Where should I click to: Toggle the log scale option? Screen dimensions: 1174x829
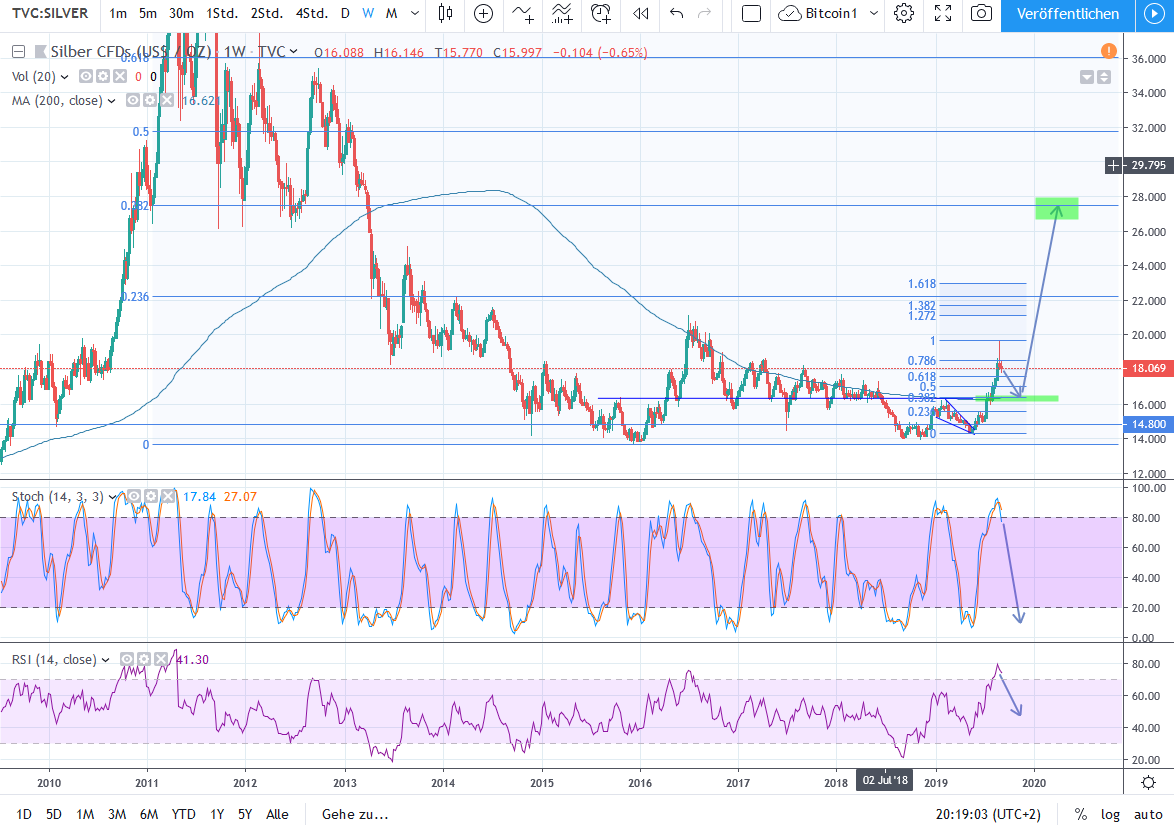point(1112,814)
